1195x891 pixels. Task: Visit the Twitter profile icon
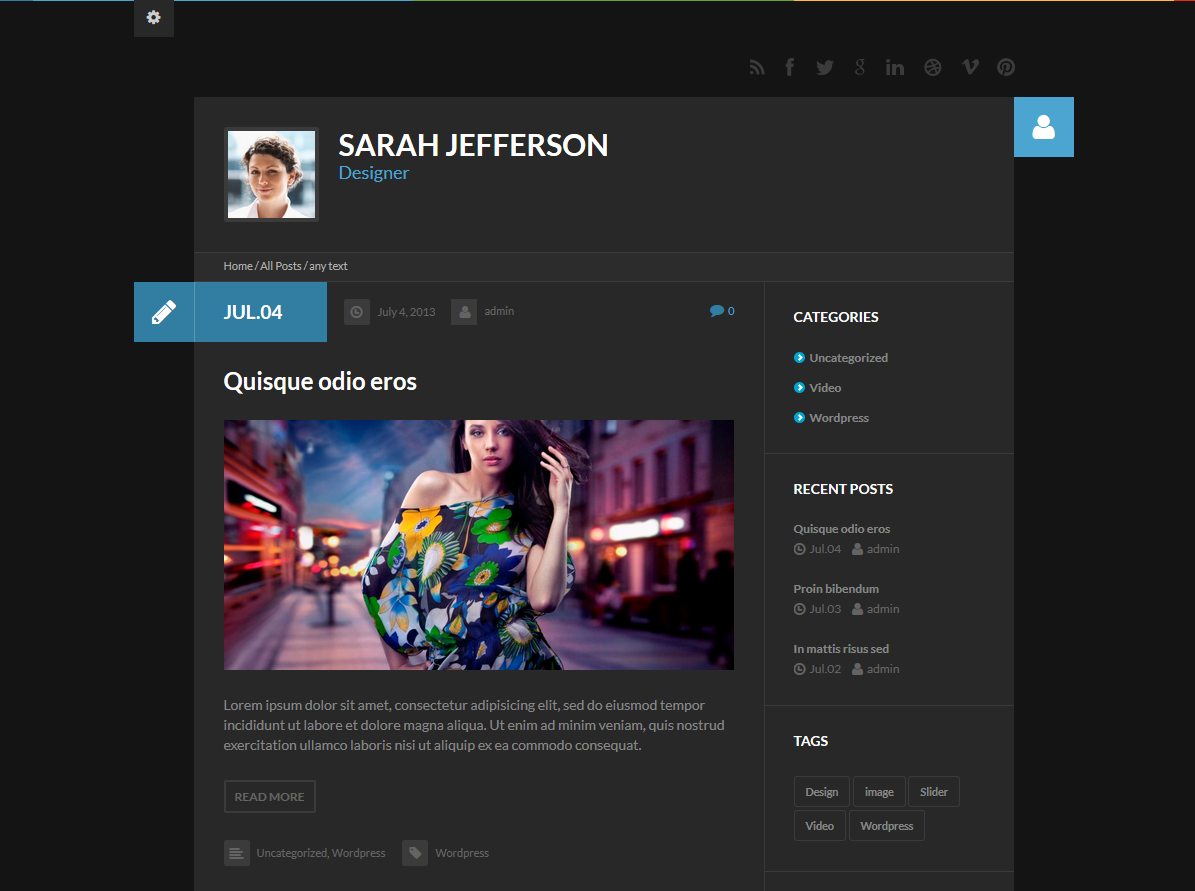click(824, 67)
